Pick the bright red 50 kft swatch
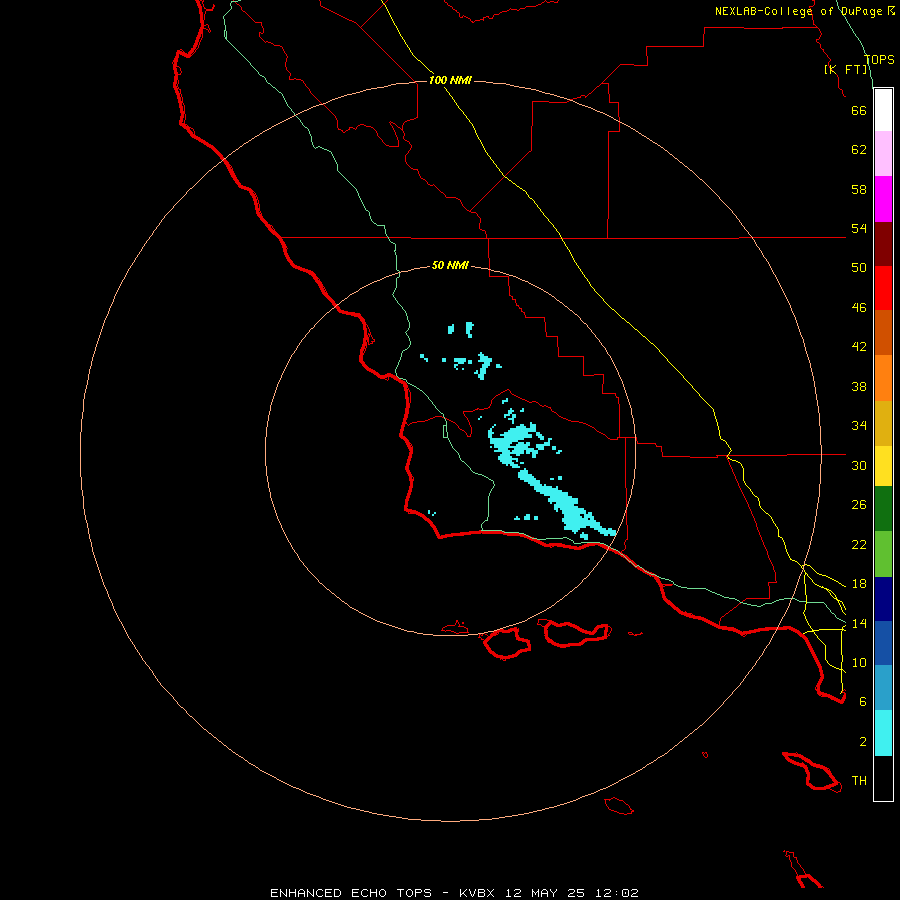The height and width of the screenshot is (900, 900). [883, 288]
